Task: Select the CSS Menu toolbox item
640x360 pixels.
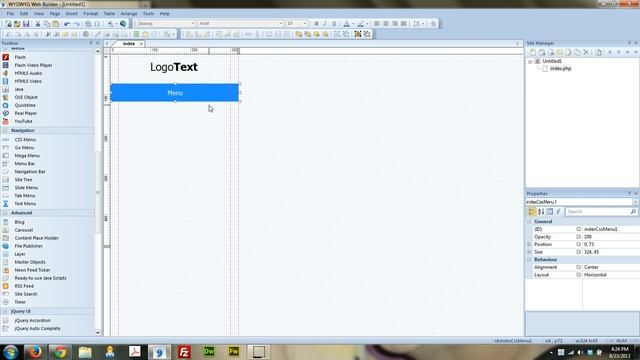Action: [25, 140]
